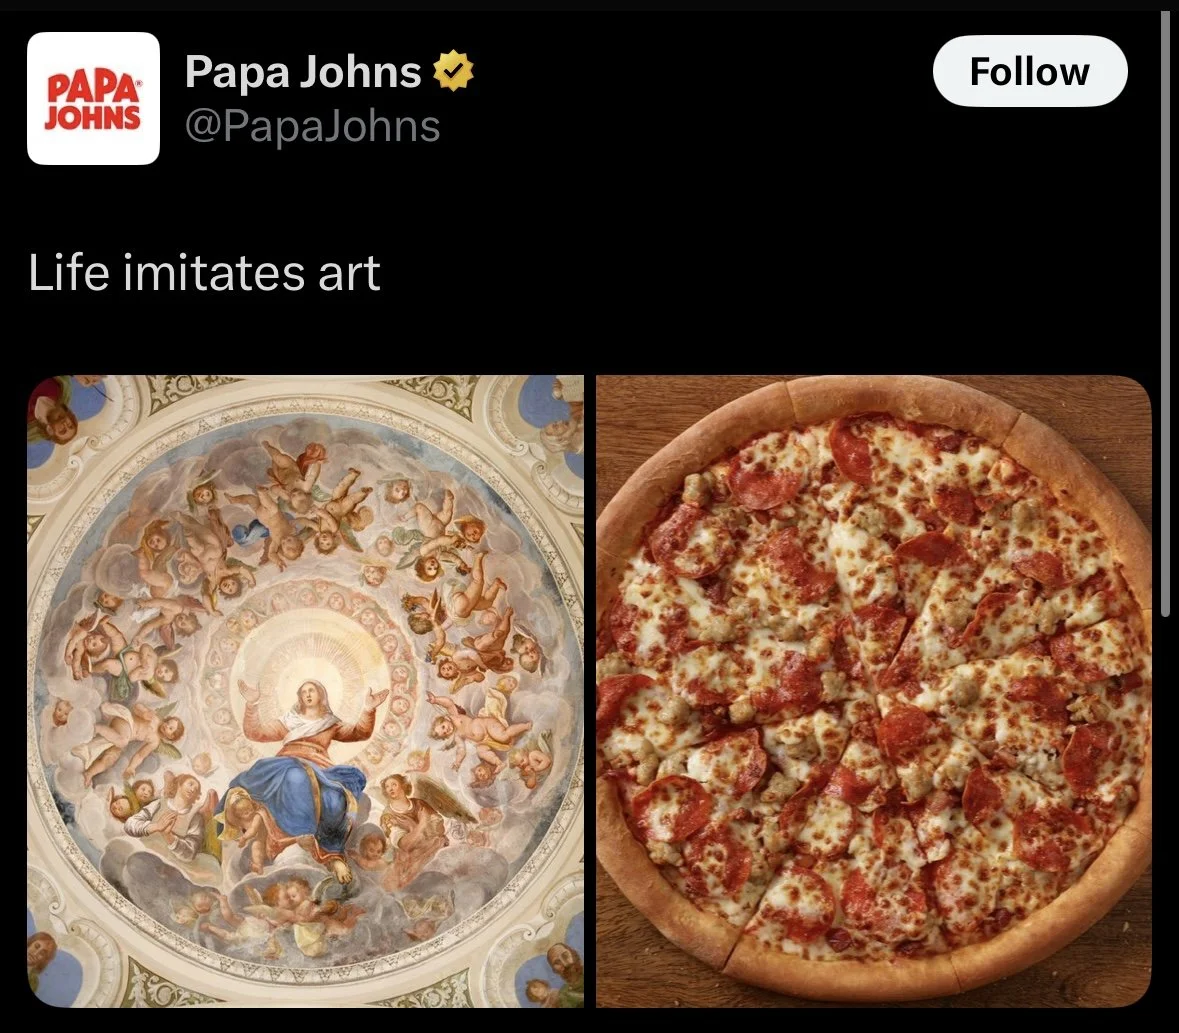
Task: Click the red PAPA JOHNS logo text
Action: click(93, 101)
